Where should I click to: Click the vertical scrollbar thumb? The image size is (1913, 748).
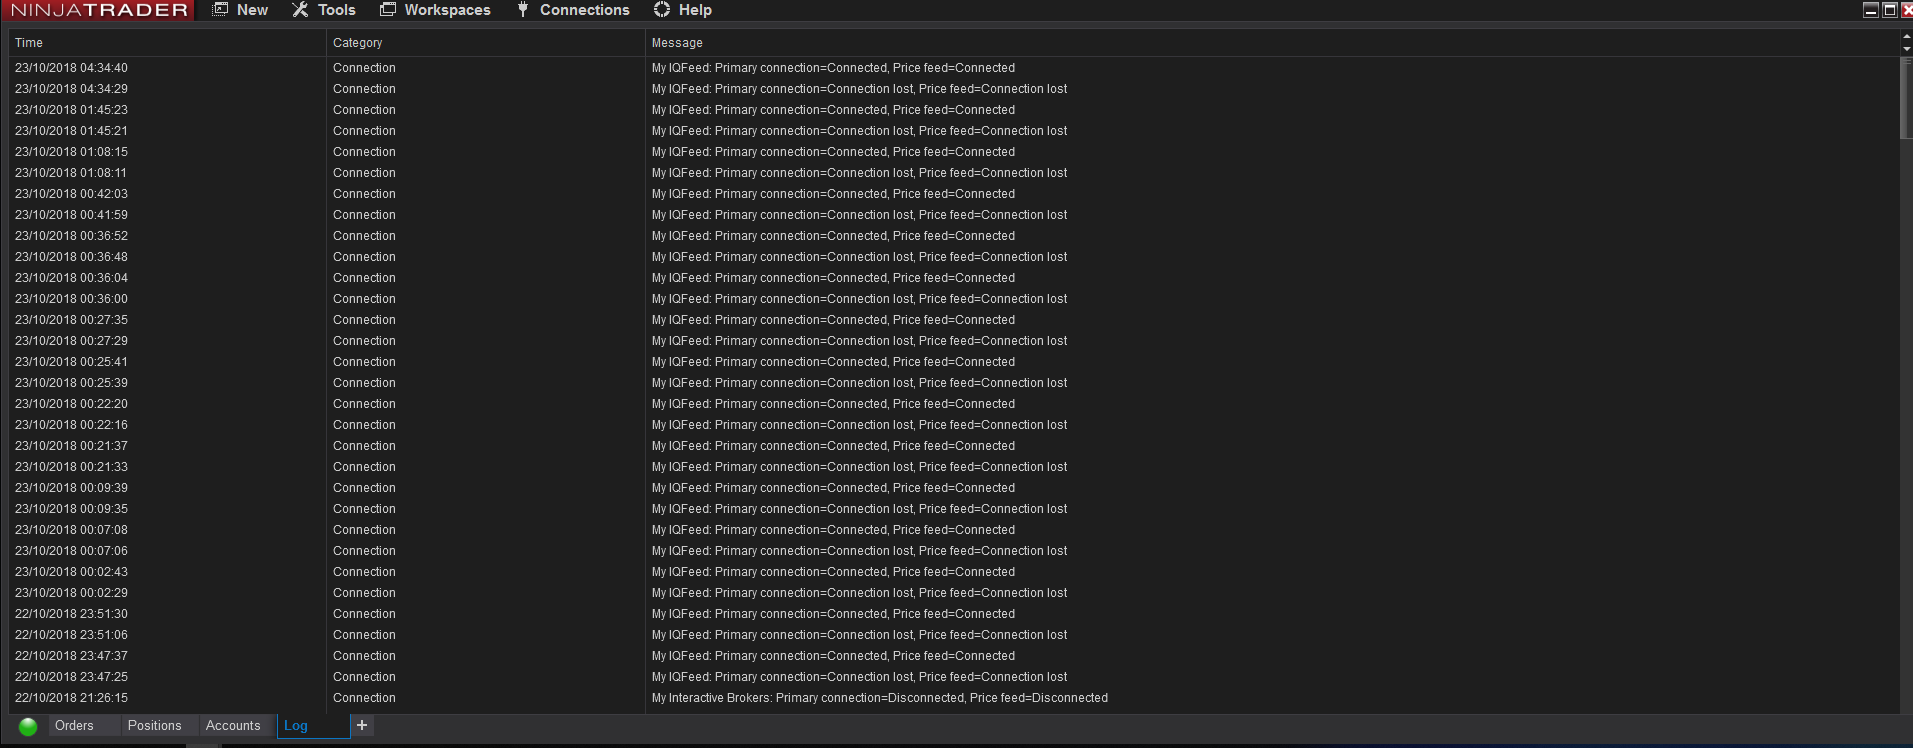(x=1906, y=98)
